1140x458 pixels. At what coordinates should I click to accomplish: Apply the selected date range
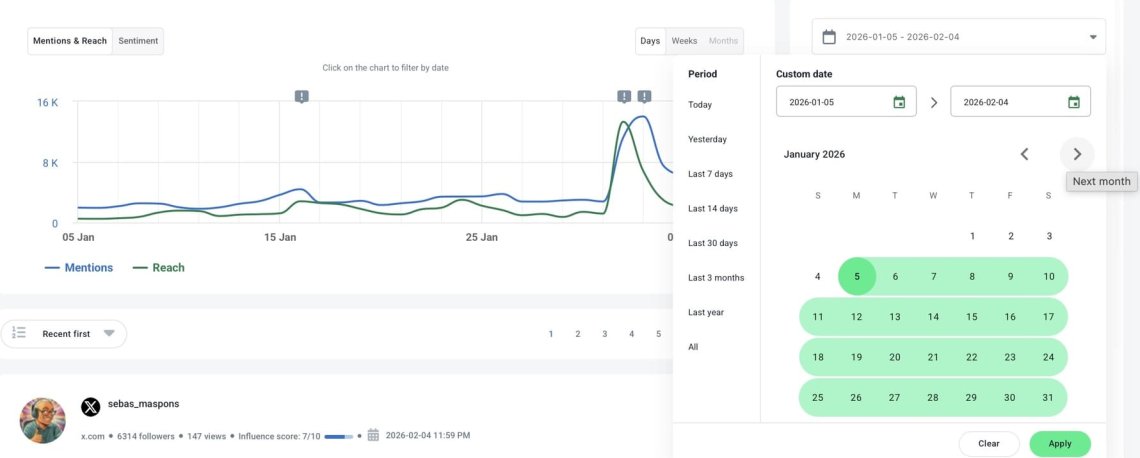[x=1059, y=443]
